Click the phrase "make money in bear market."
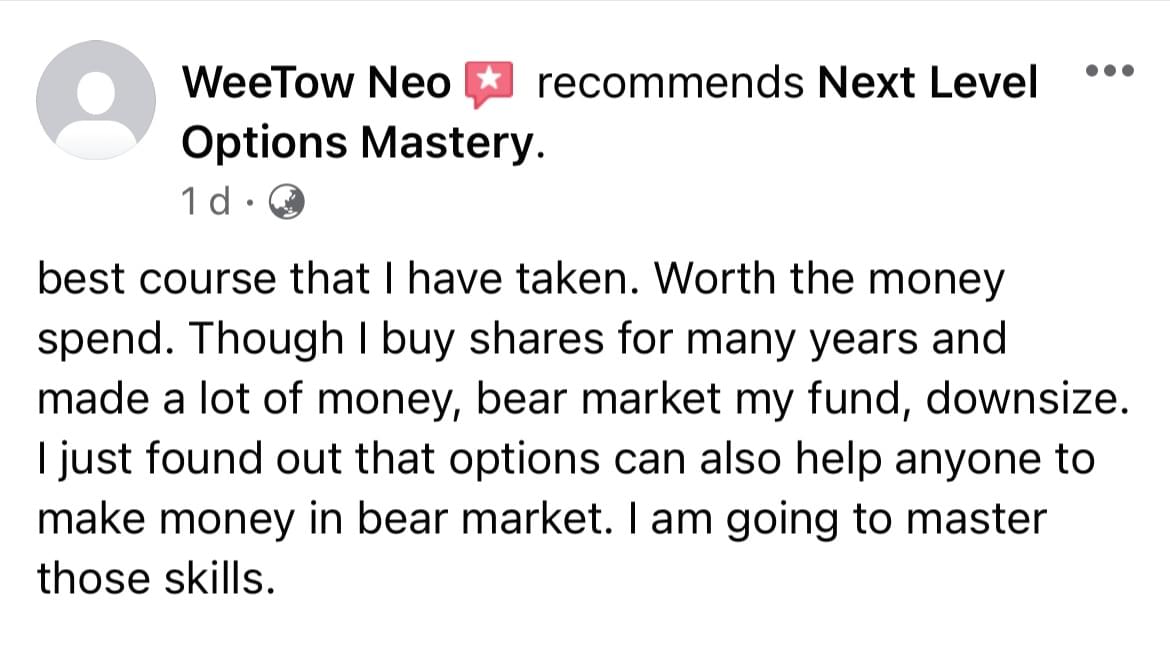Image resolution: width=1170 pixels, height=649 pixels. click(x=325, y=520)
